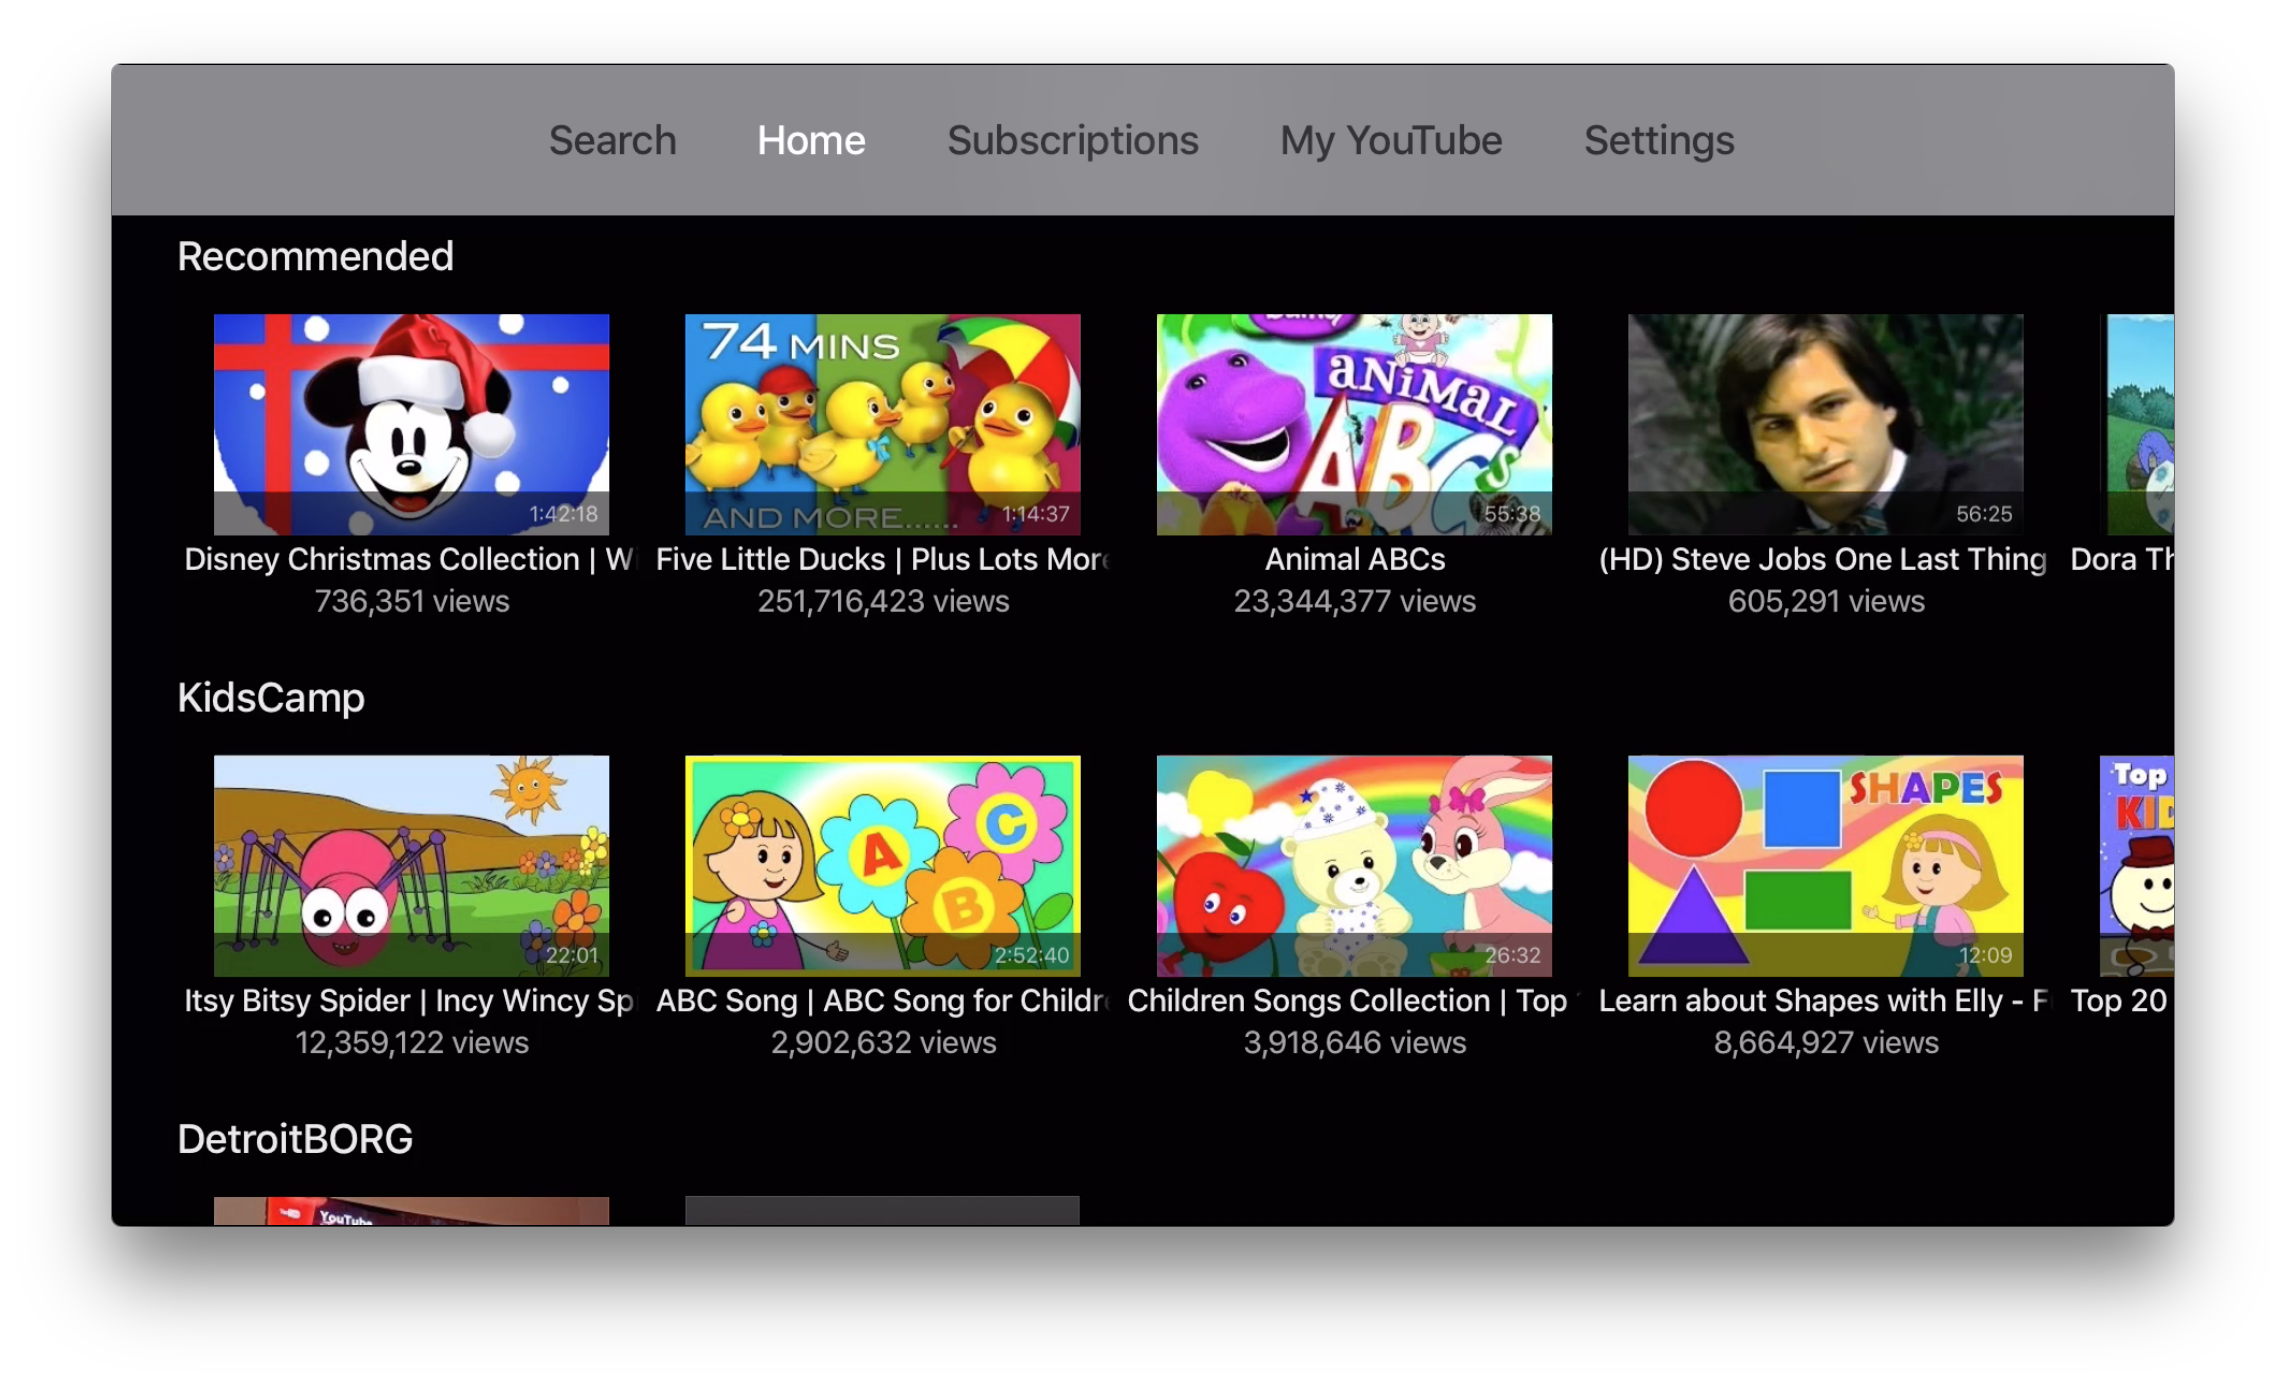The width and height of the screenshot is (2286, 1386).
Task: Select the partially visible Dora video
Action: (x=2140, y=424)
